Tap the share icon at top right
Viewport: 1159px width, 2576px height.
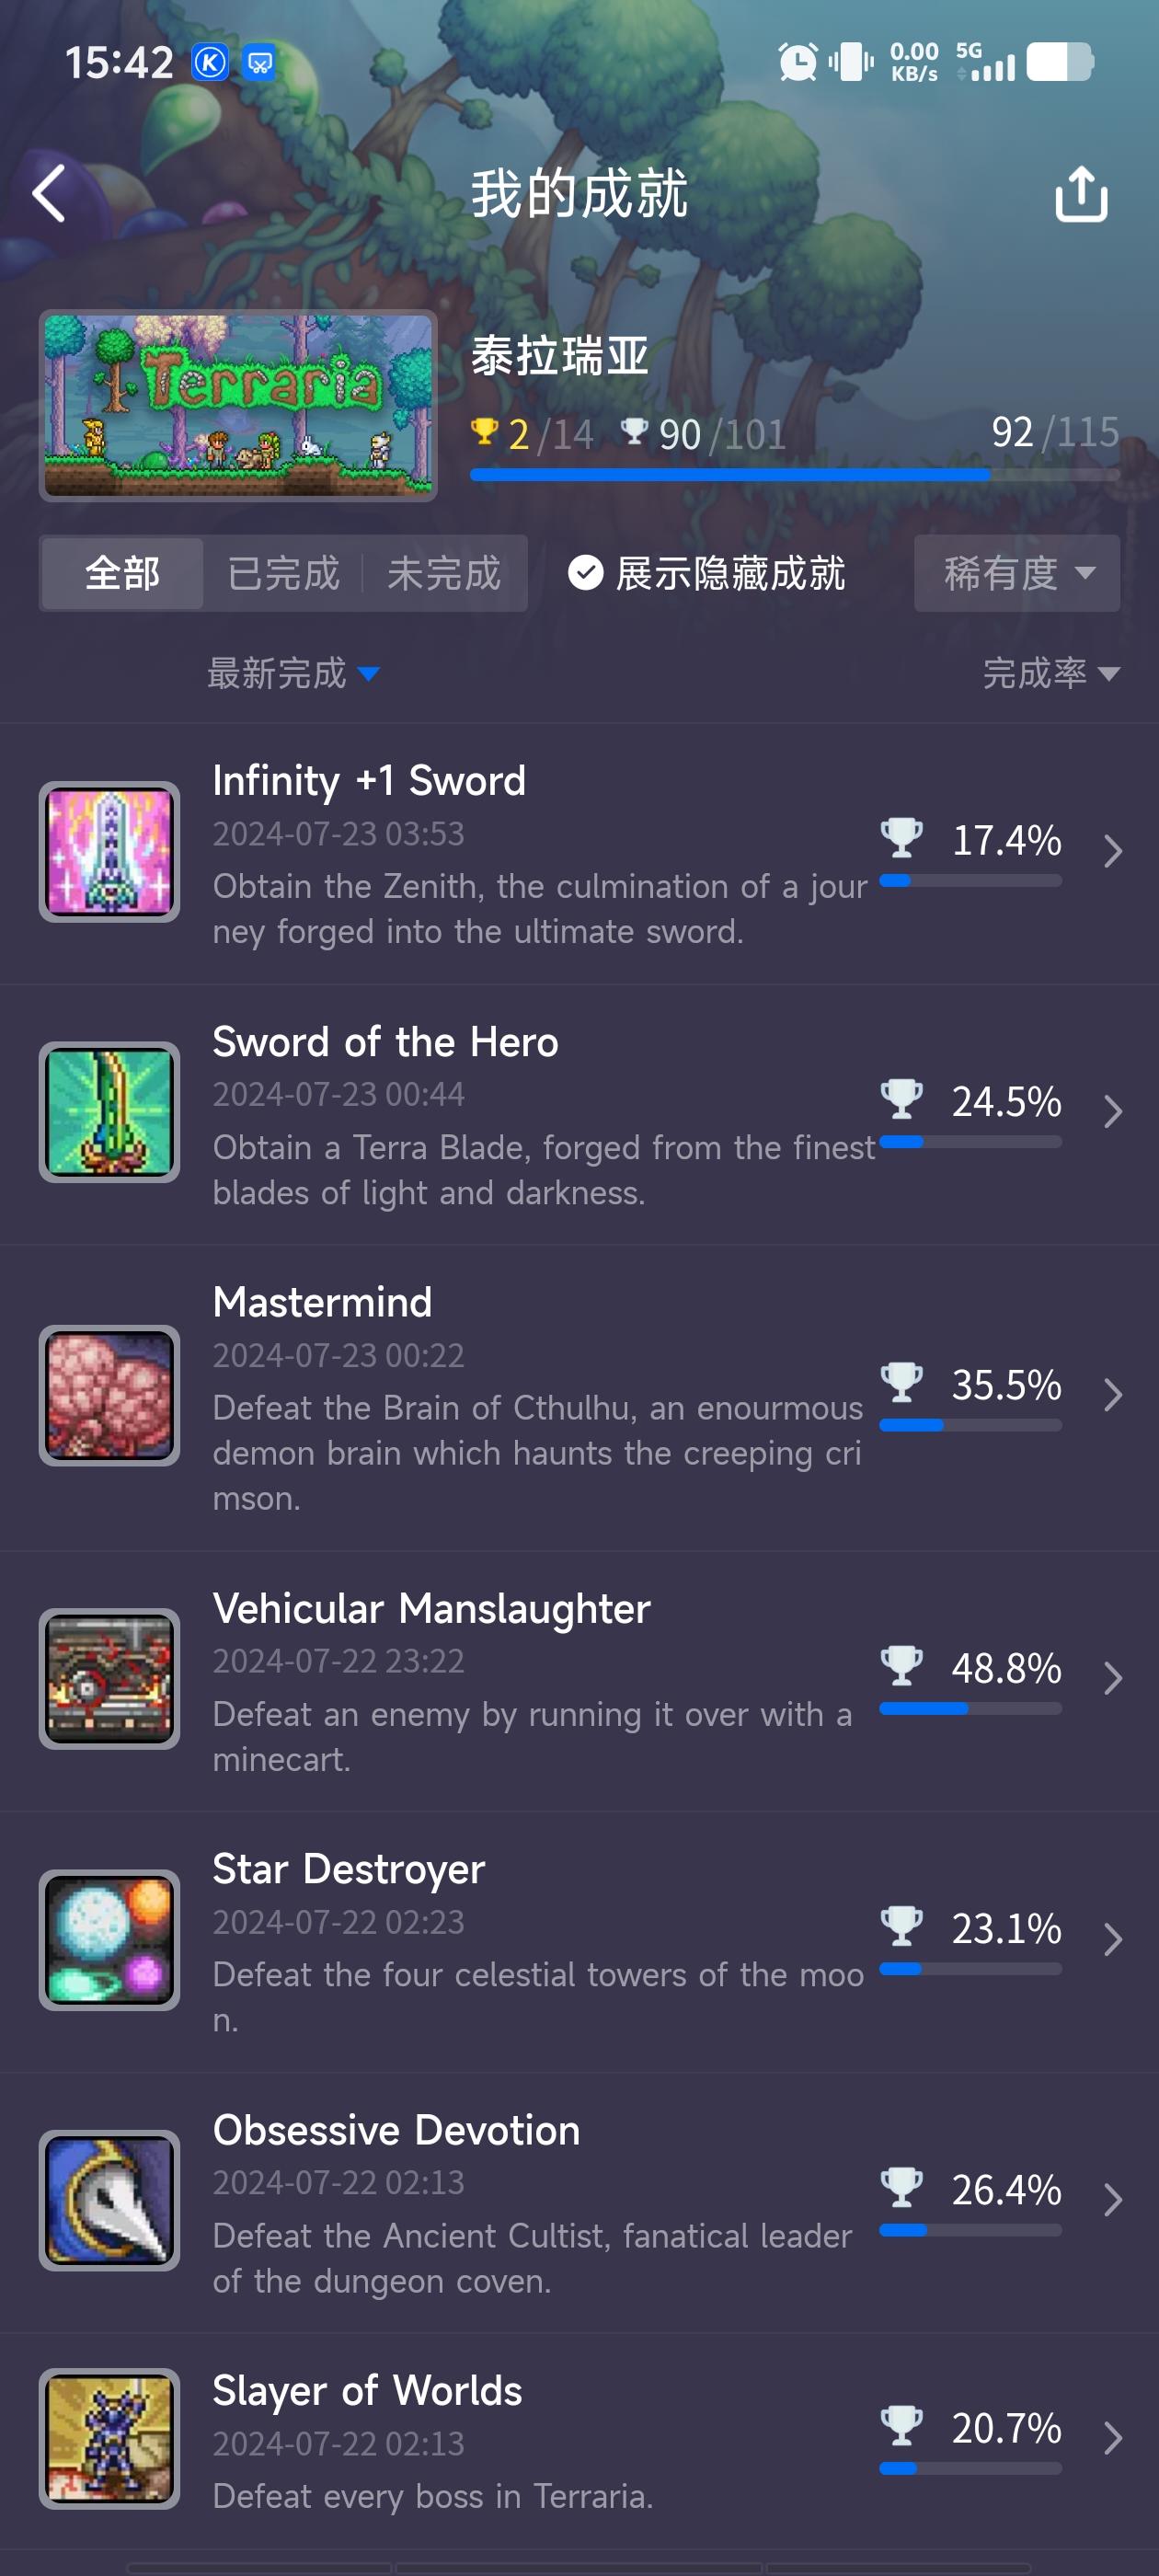pyautogui.click(x=1081, y=193)
